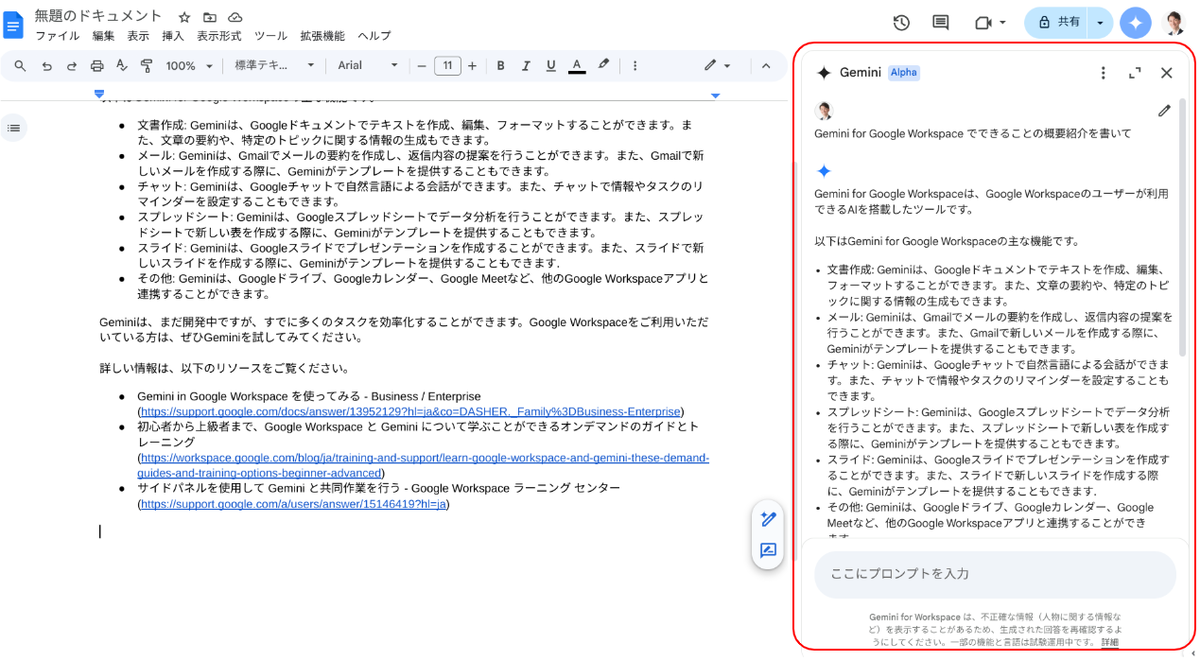Open the search menus magnifier tool

tap(20, 66)
